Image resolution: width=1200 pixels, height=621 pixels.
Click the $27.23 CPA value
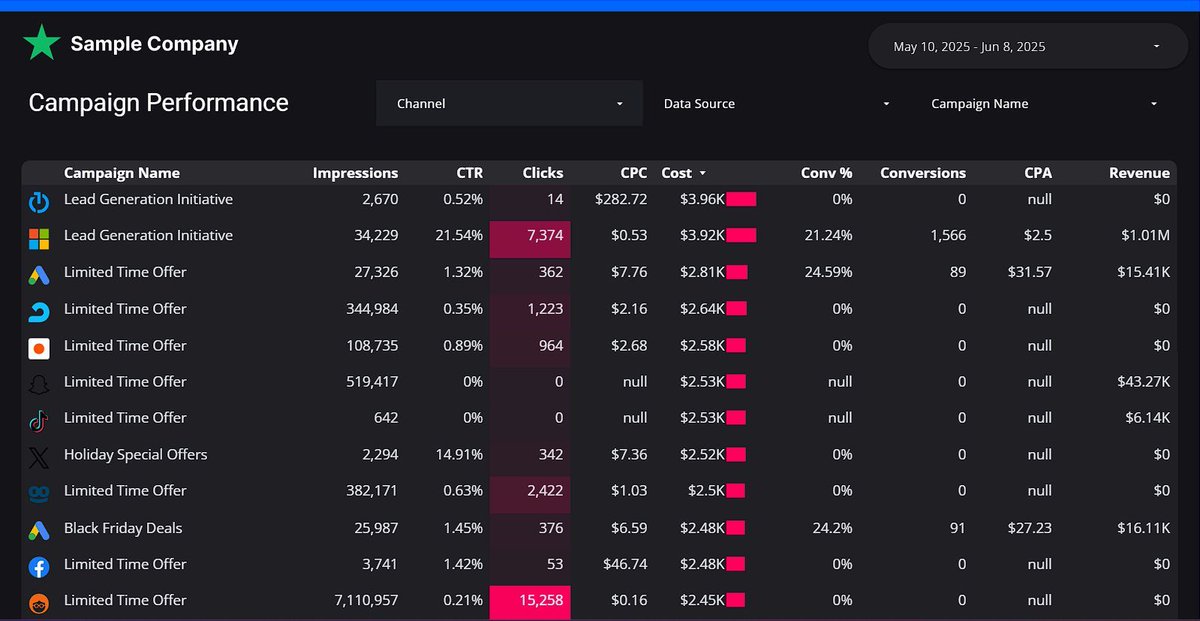[x=1030, y=528]
